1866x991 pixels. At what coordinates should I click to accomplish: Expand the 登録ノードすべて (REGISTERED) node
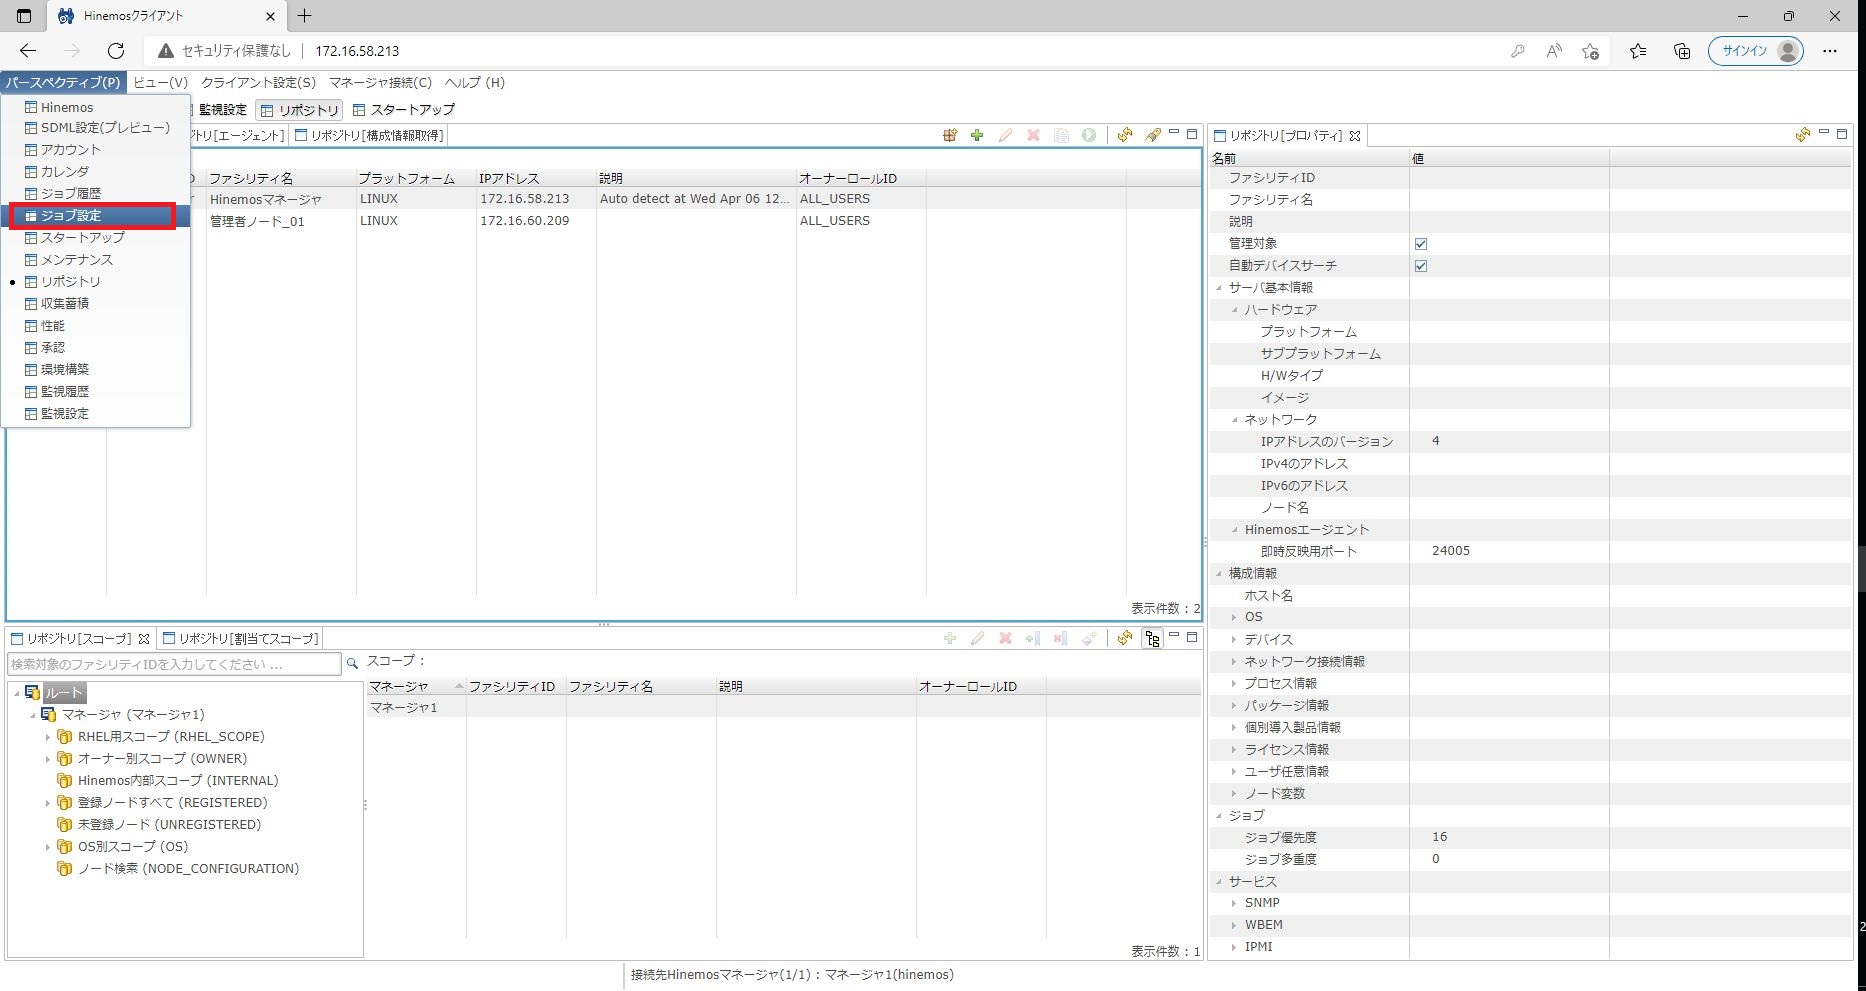47,803
